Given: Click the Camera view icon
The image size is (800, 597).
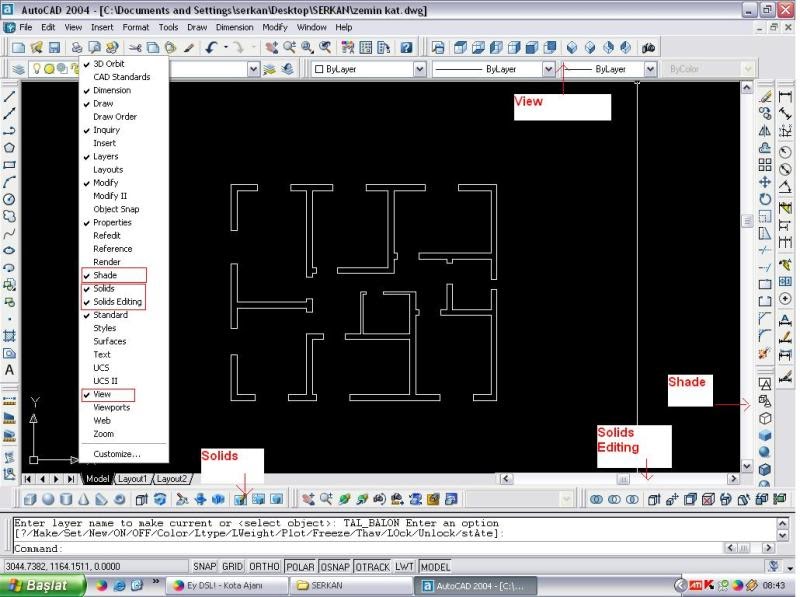Looking at the screenshot, I should 648,47.
